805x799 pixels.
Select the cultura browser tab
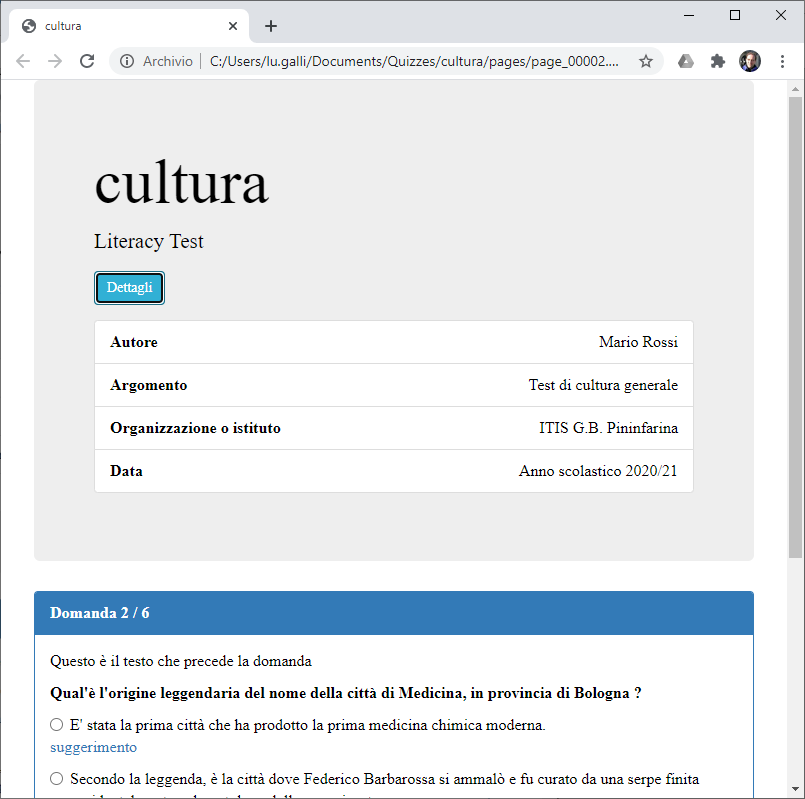pos(128,26)
